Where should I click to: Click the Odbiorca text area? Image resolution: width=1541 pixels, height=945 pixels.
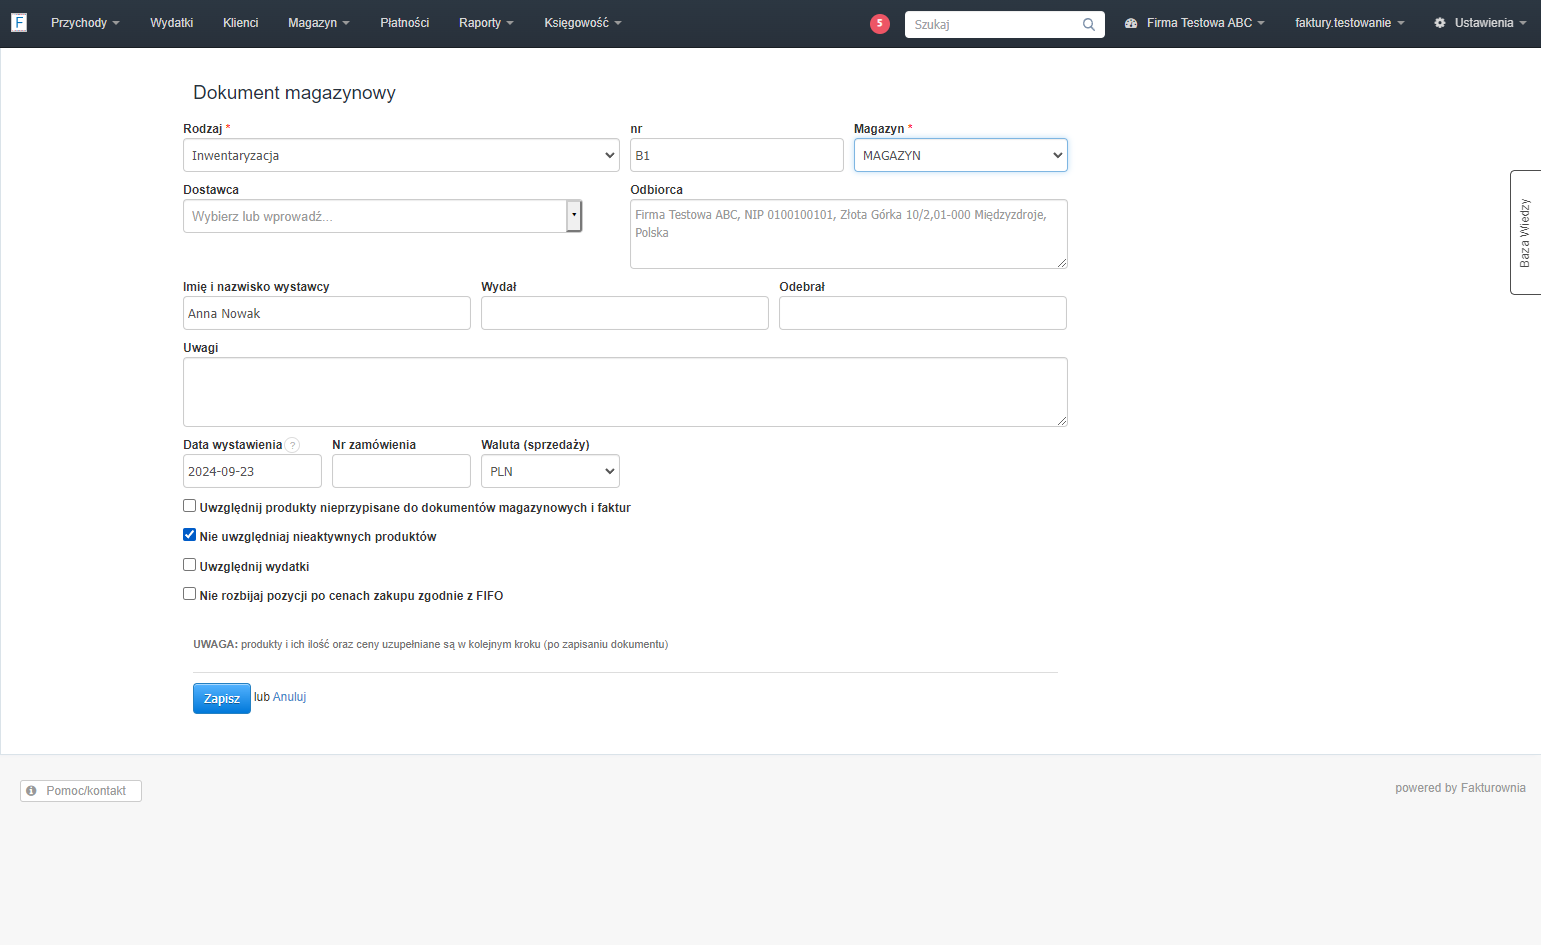[848, 234]
